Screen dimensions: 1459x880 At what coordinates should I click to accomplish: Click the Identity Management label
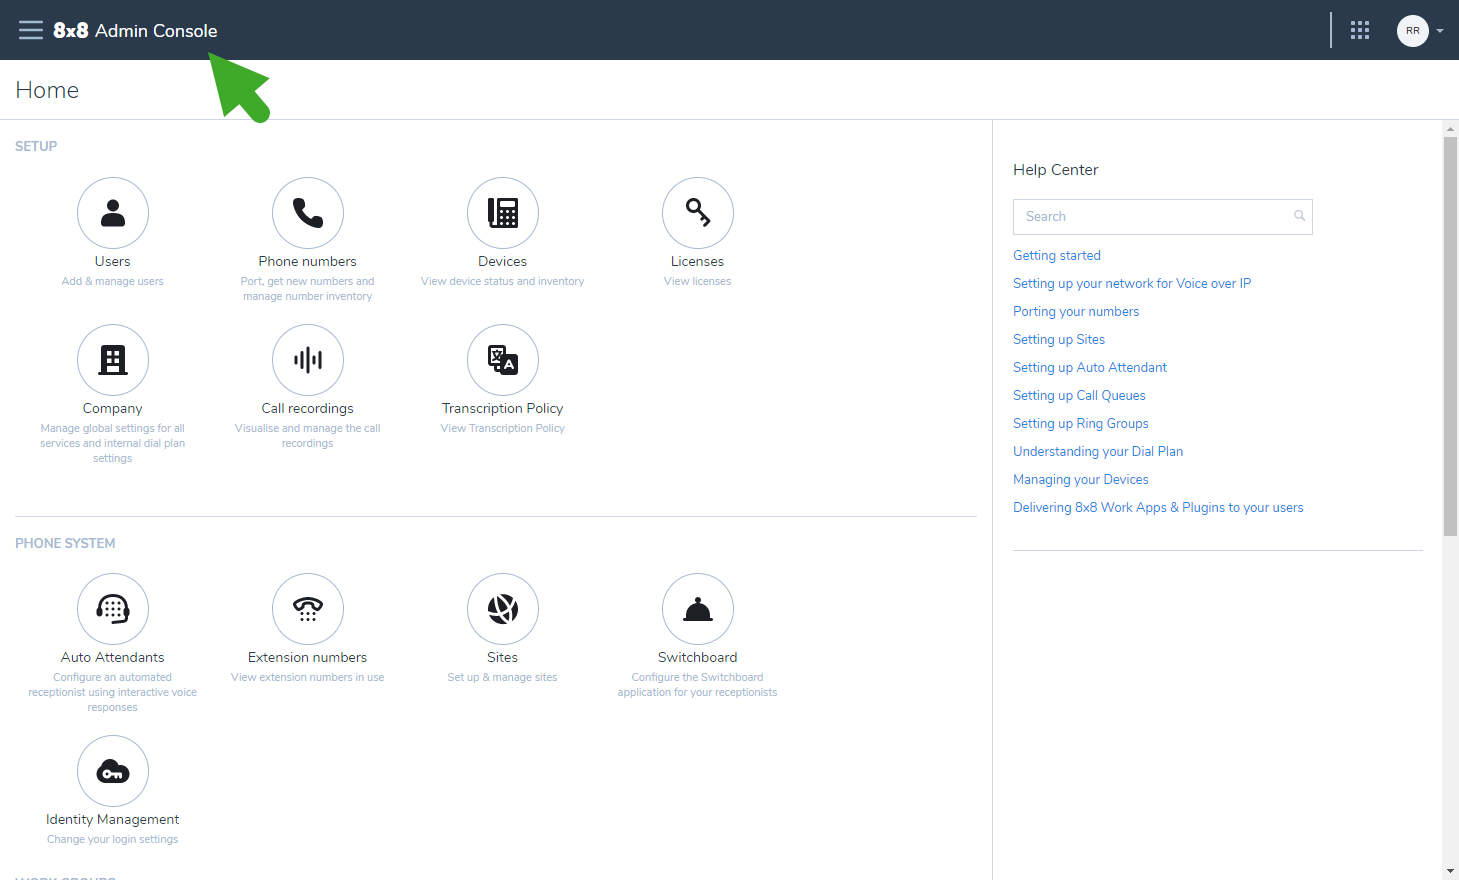click(113, 819)
